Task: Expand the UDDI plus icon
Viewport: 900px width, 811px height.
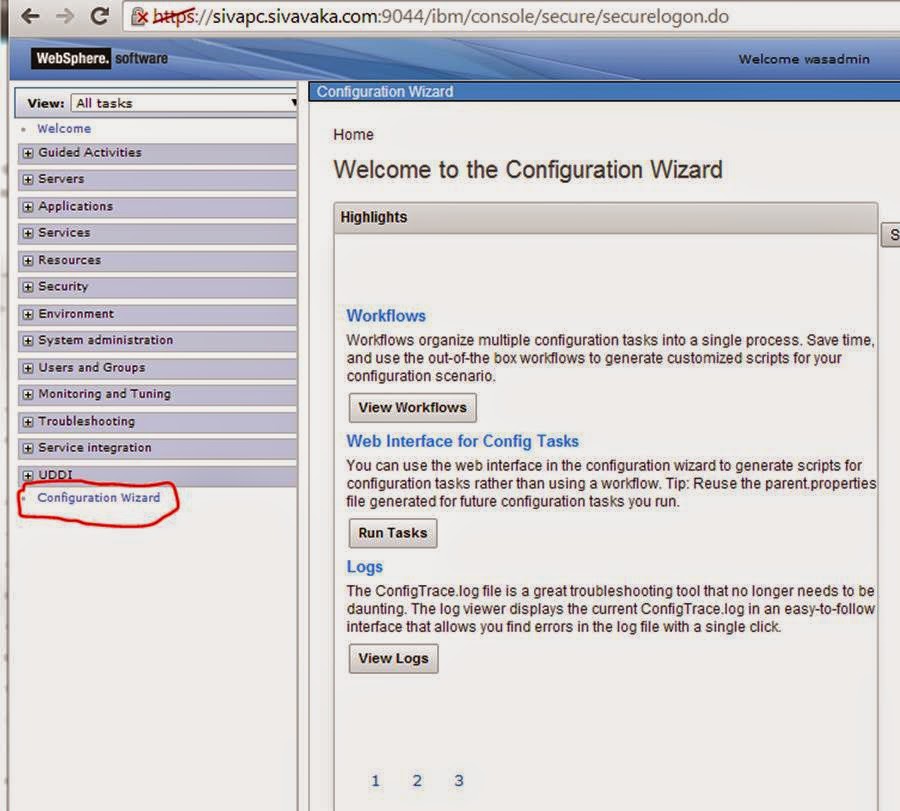Action: [x=28, y=475]
